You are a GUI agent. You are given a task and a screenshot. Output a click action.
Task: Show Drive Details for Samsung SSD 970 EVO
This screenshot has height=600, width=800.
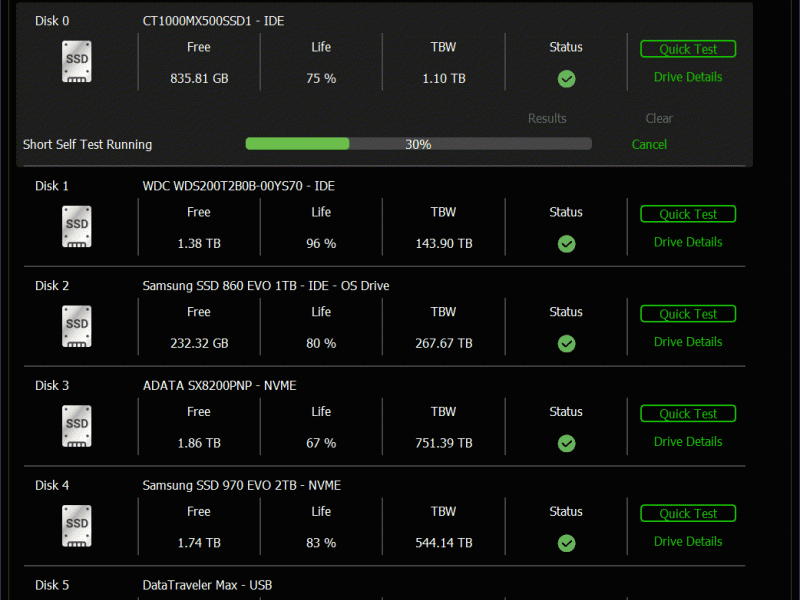tap(688, 541)
